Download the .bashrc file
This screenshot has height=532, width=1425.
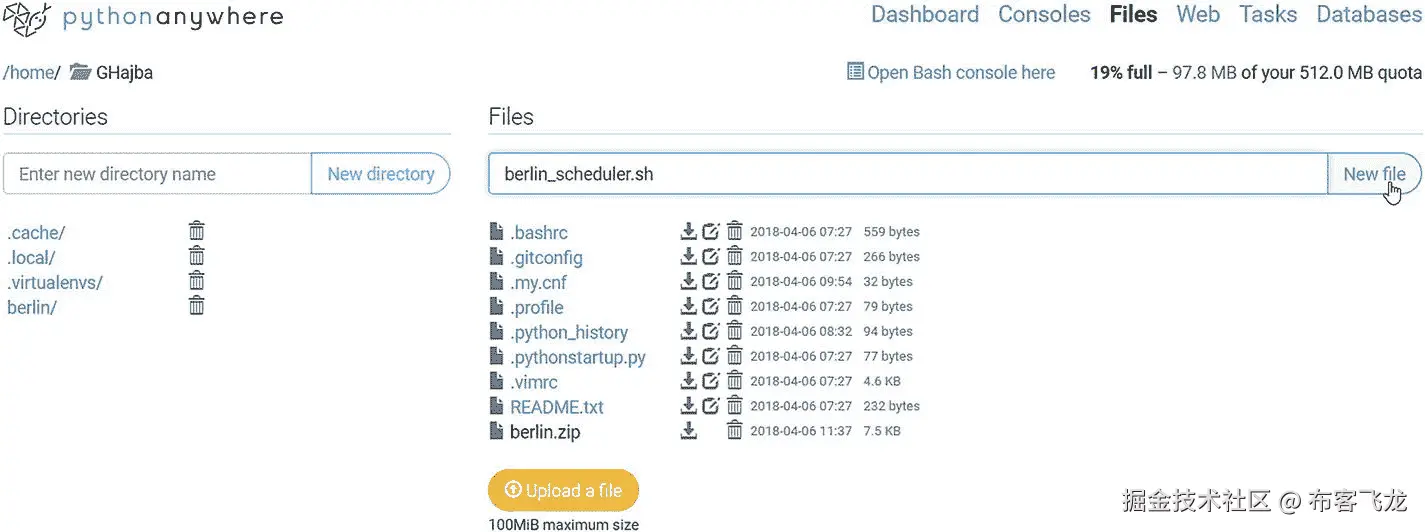click(x=688, y=231)
